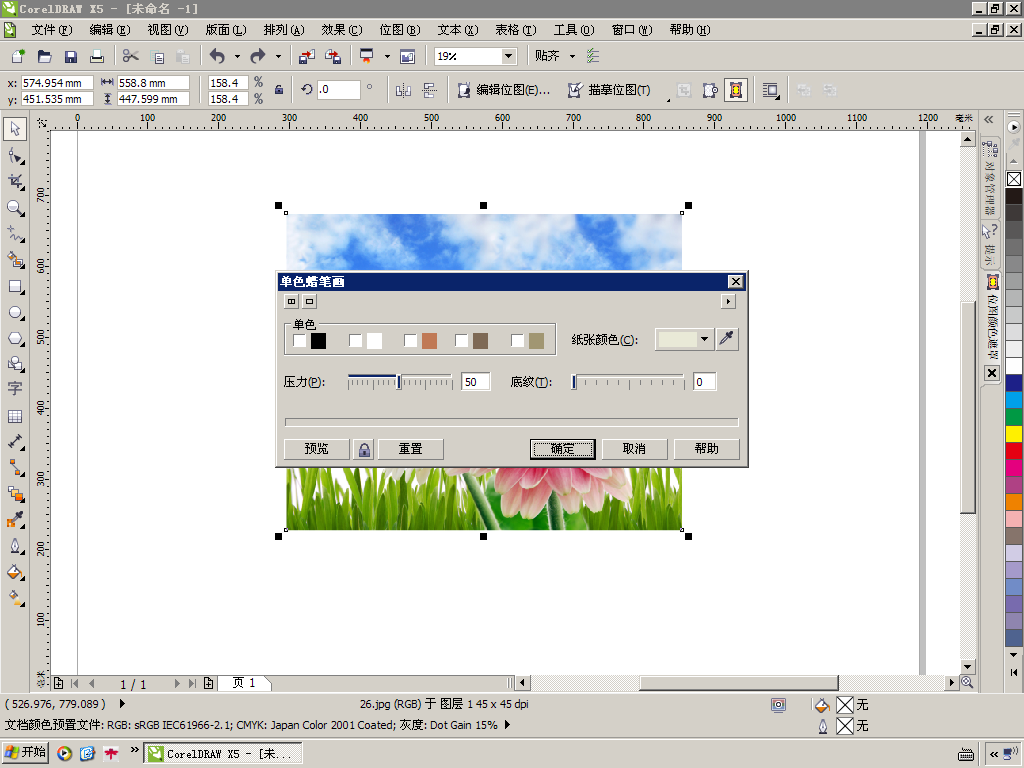Screen dimensions: 1024x768
Task: Expand the redo history arrow
Action: pyautogui.click(x=278, y=56)
